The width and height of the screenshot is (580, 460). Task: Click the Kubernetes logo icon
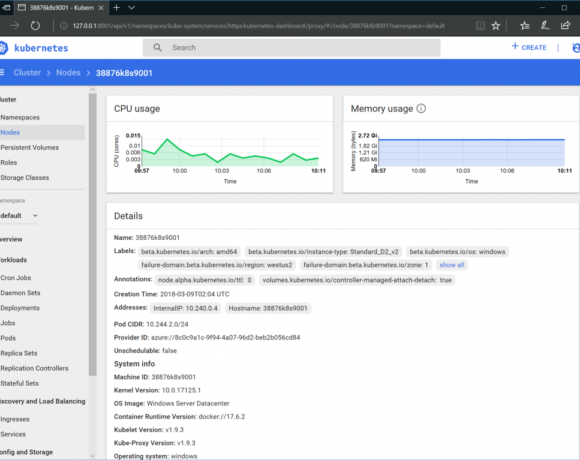[3, 48]
